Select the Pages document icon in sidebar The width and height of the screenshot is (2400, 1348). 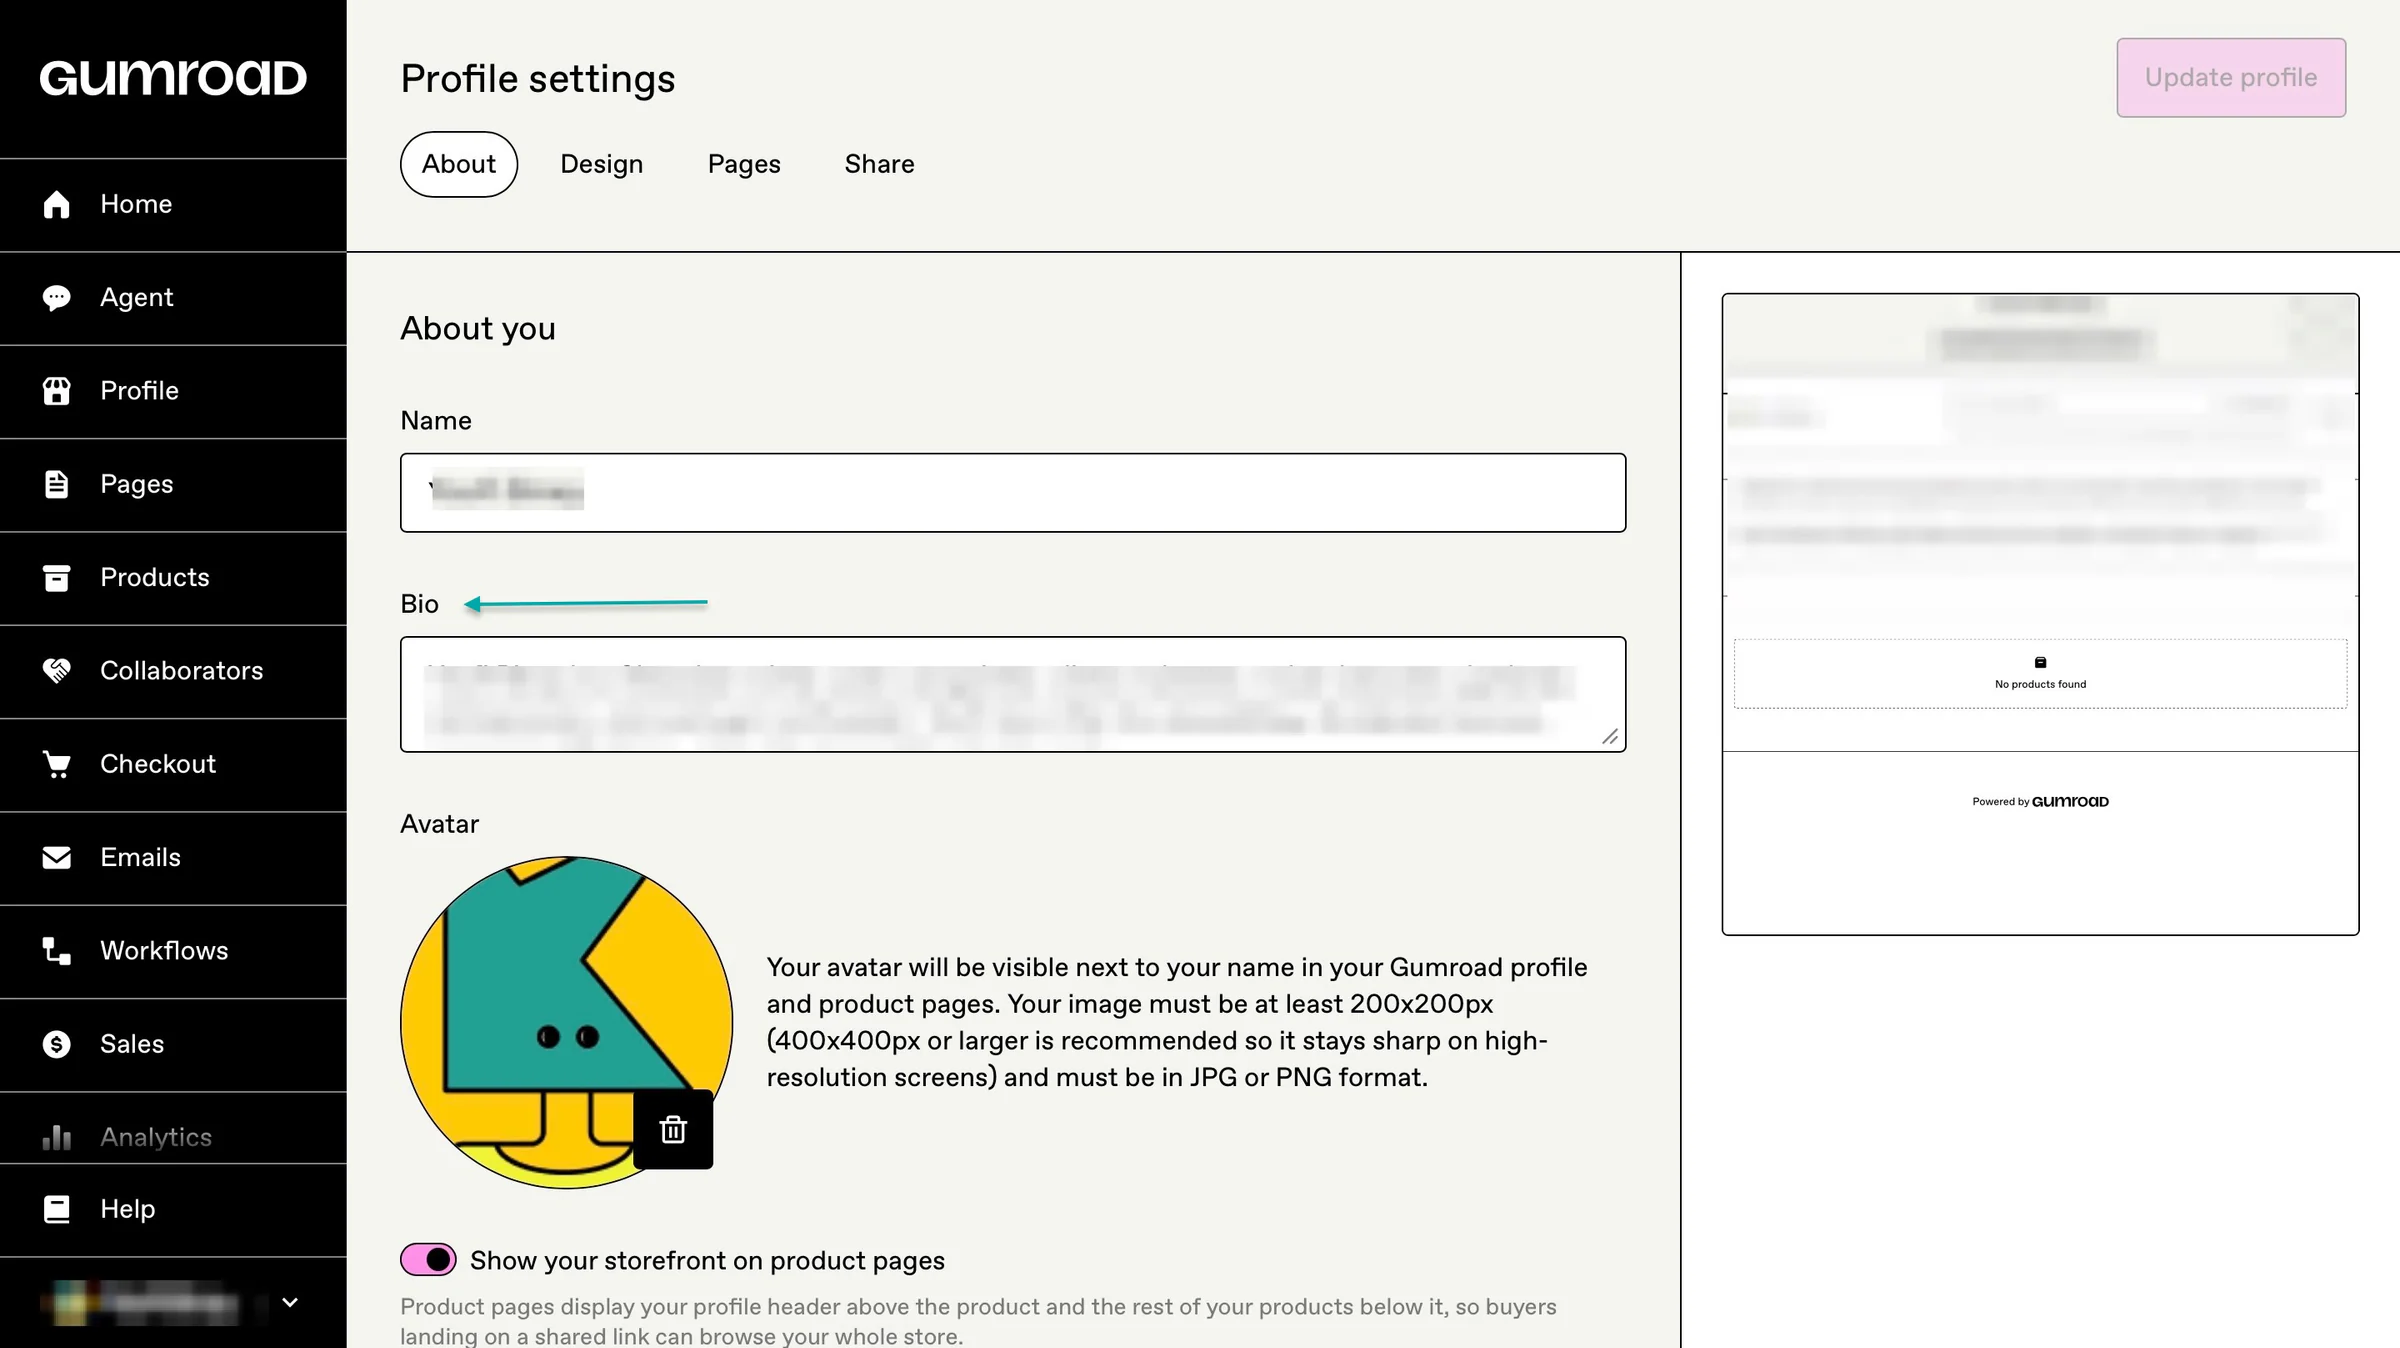[57, 484]
